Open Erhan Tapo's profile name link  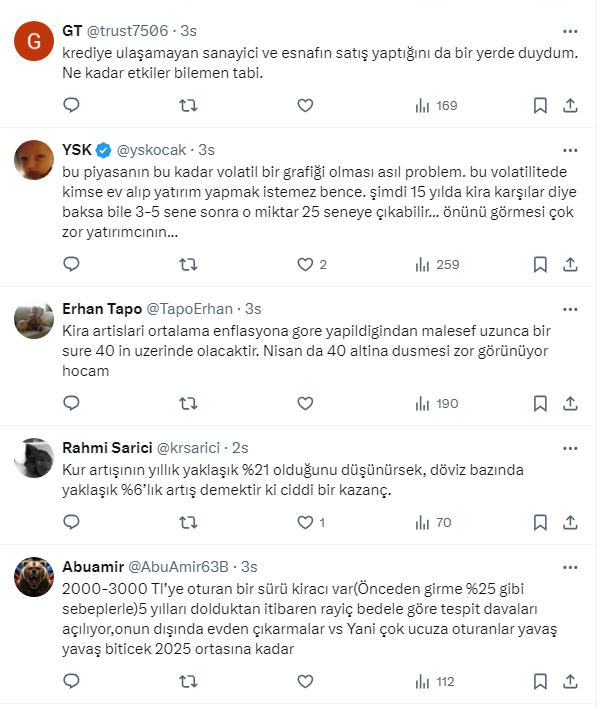[102, 309]
